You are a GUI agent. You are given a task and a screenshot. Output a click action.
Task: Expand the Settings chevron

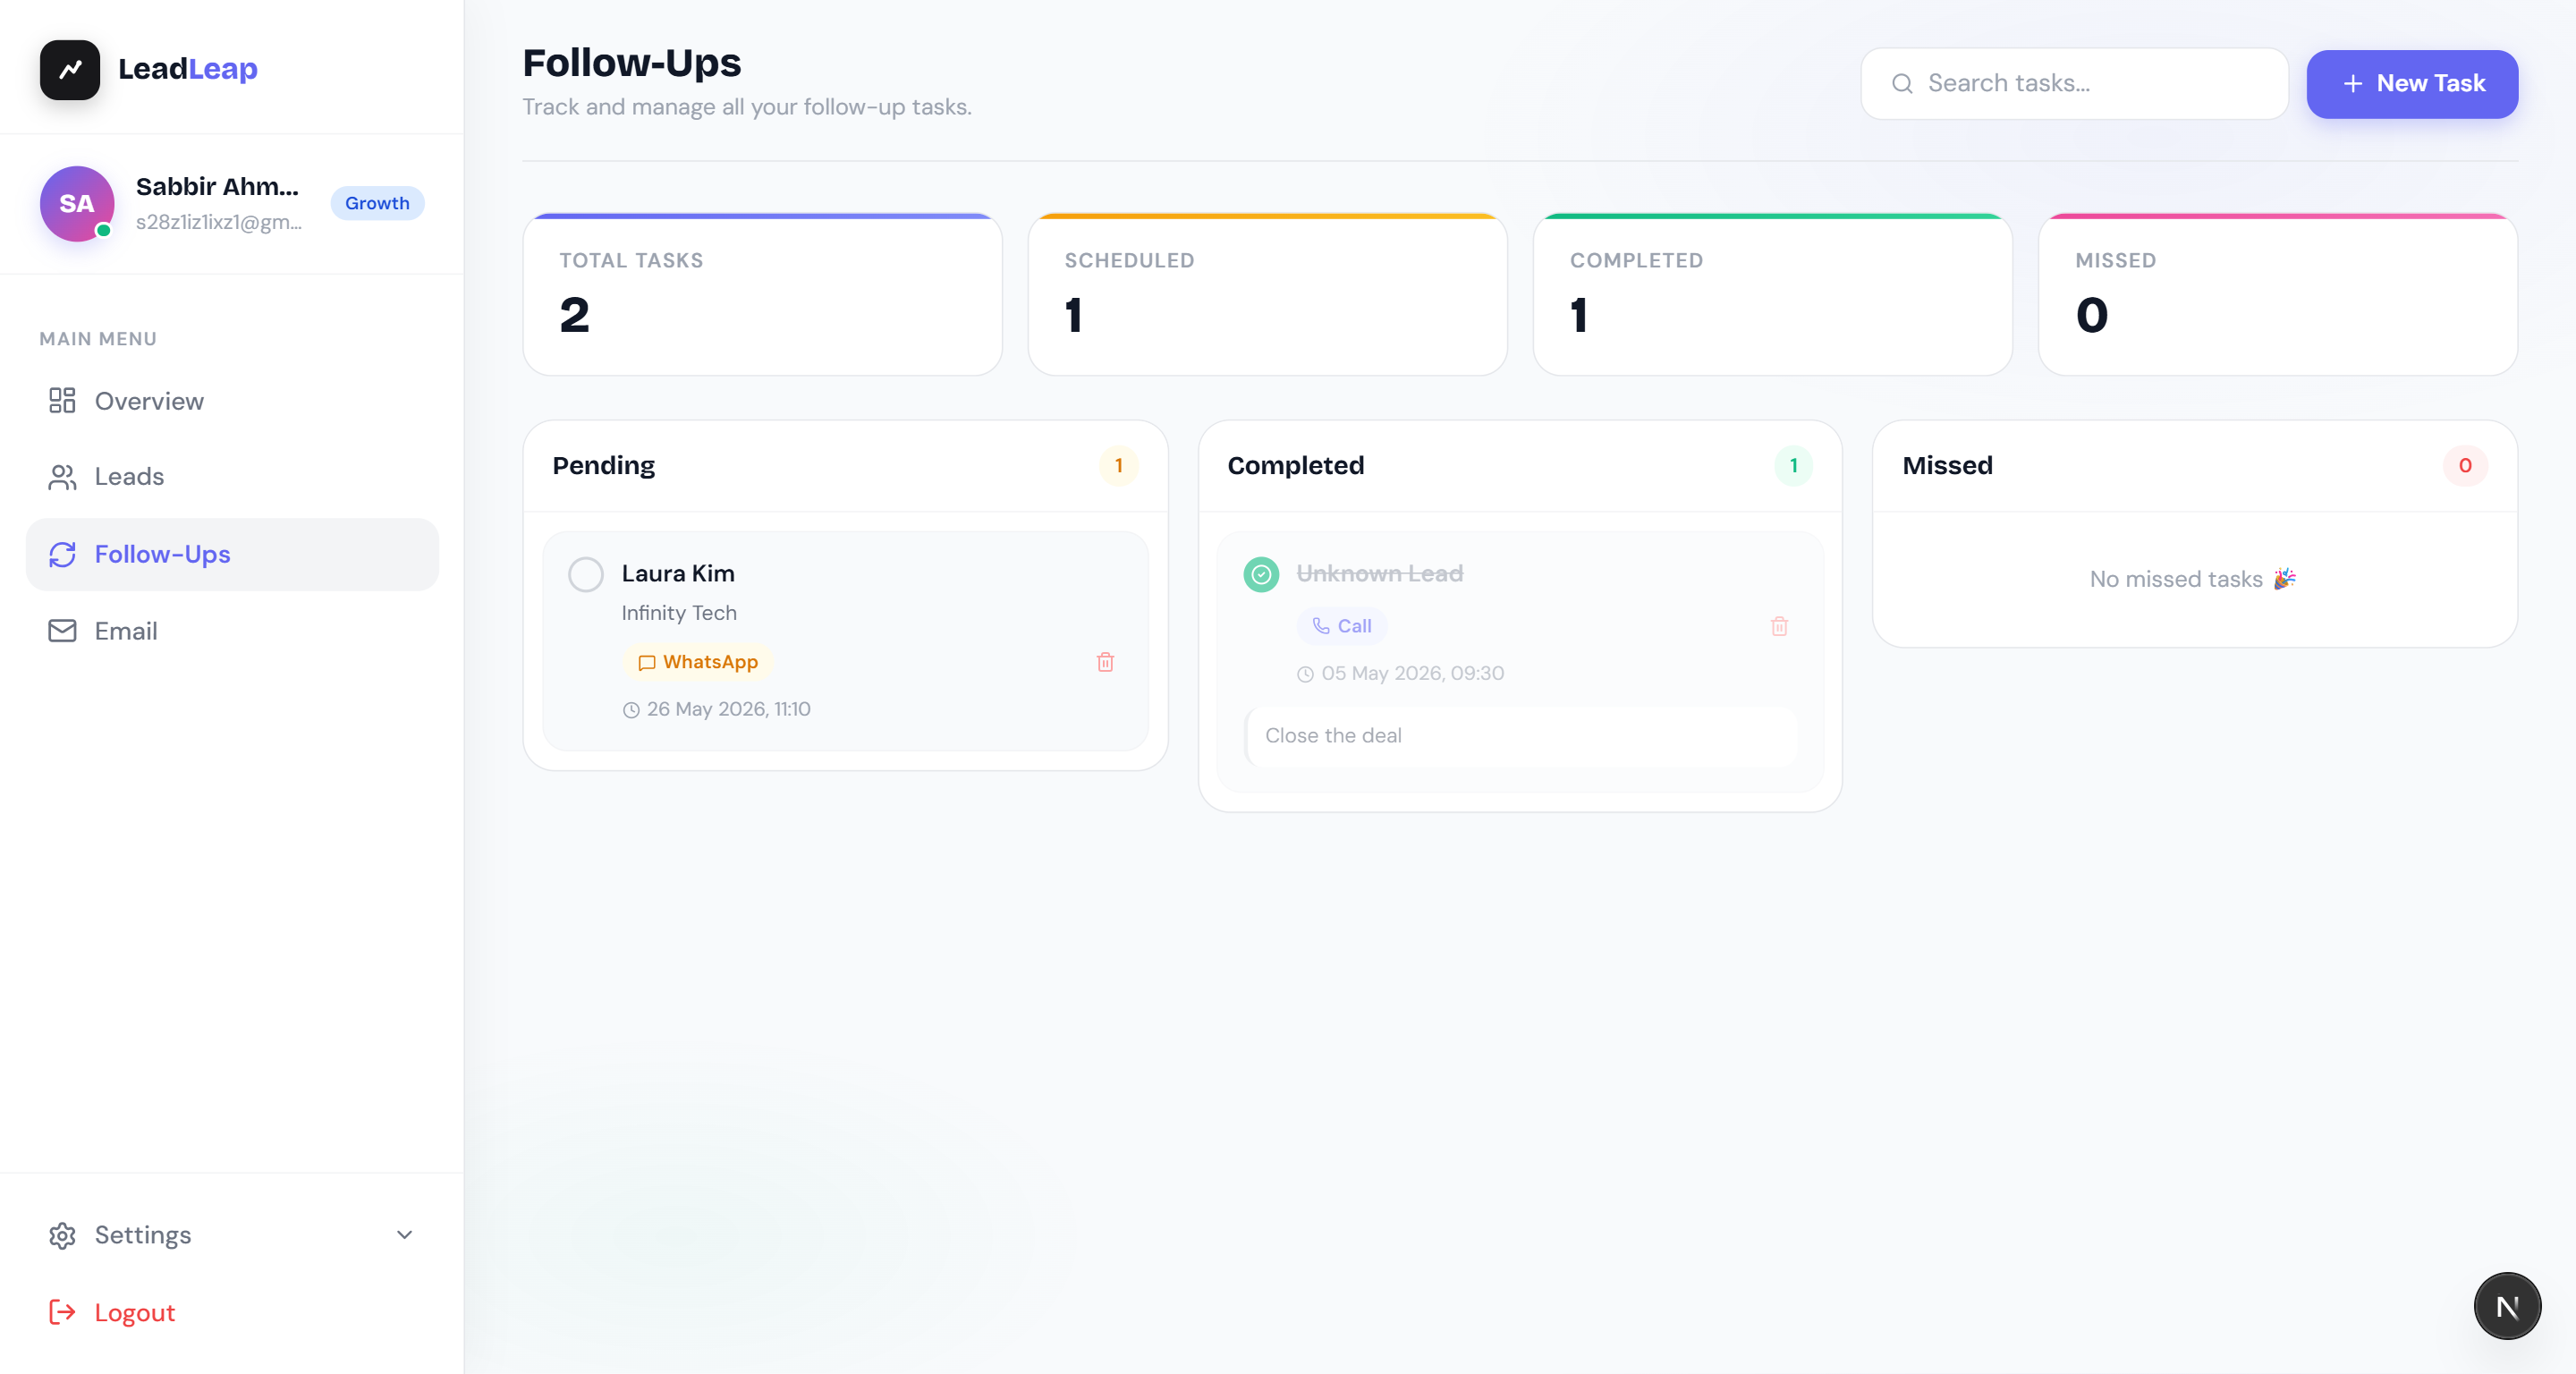[x=404, y=1235]
